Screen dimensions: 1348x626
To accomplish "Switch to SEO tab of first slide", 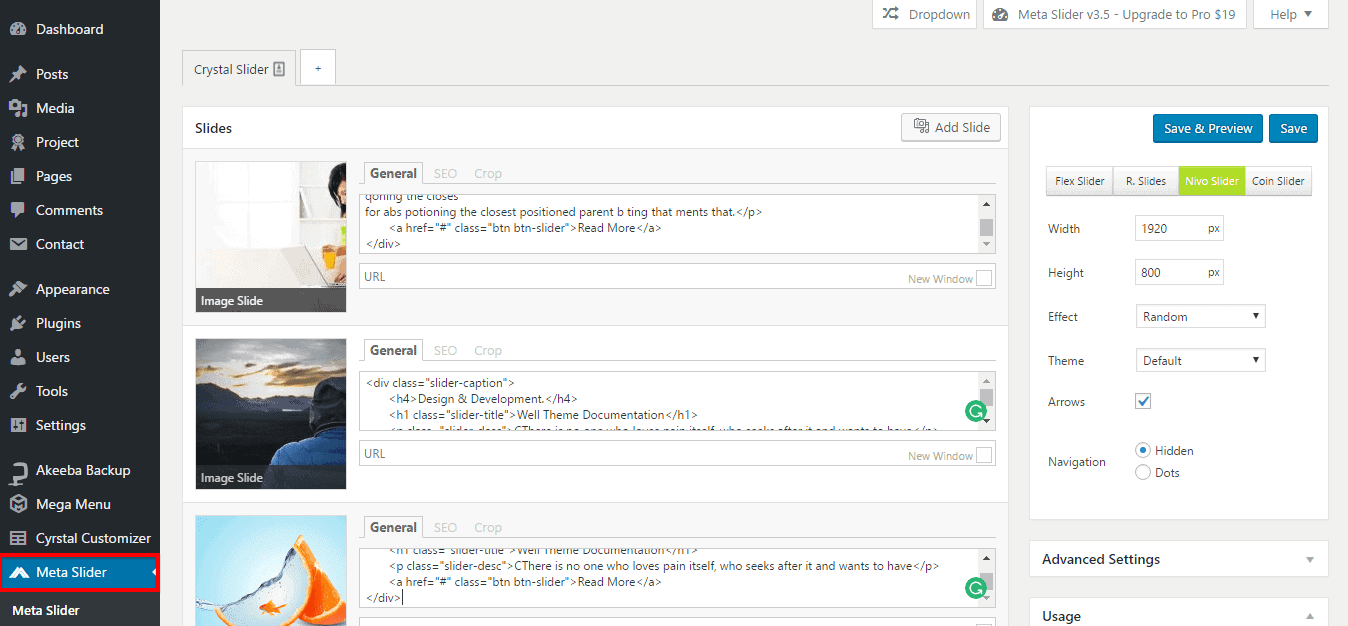I will [x=445, y=173].
